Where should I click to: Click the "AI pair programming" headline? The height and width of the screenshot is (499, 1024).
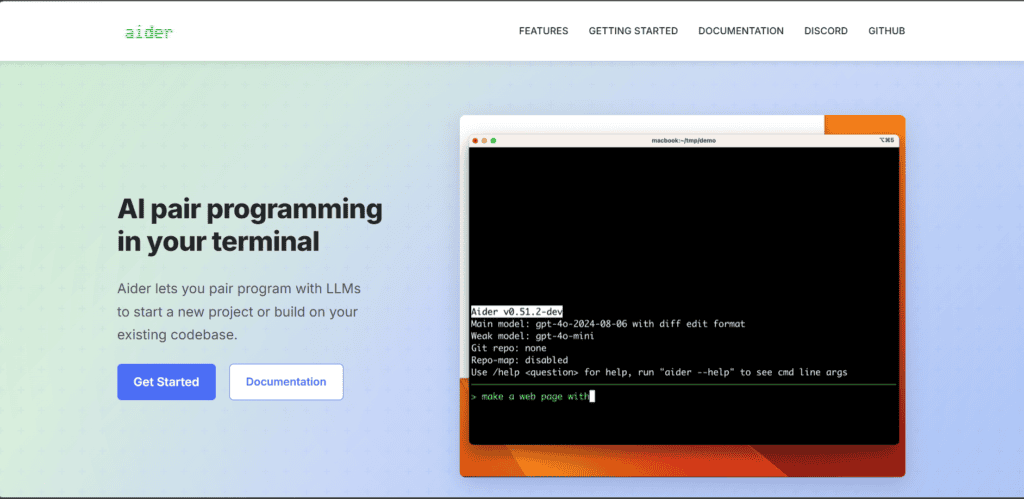tap(250, 210)
